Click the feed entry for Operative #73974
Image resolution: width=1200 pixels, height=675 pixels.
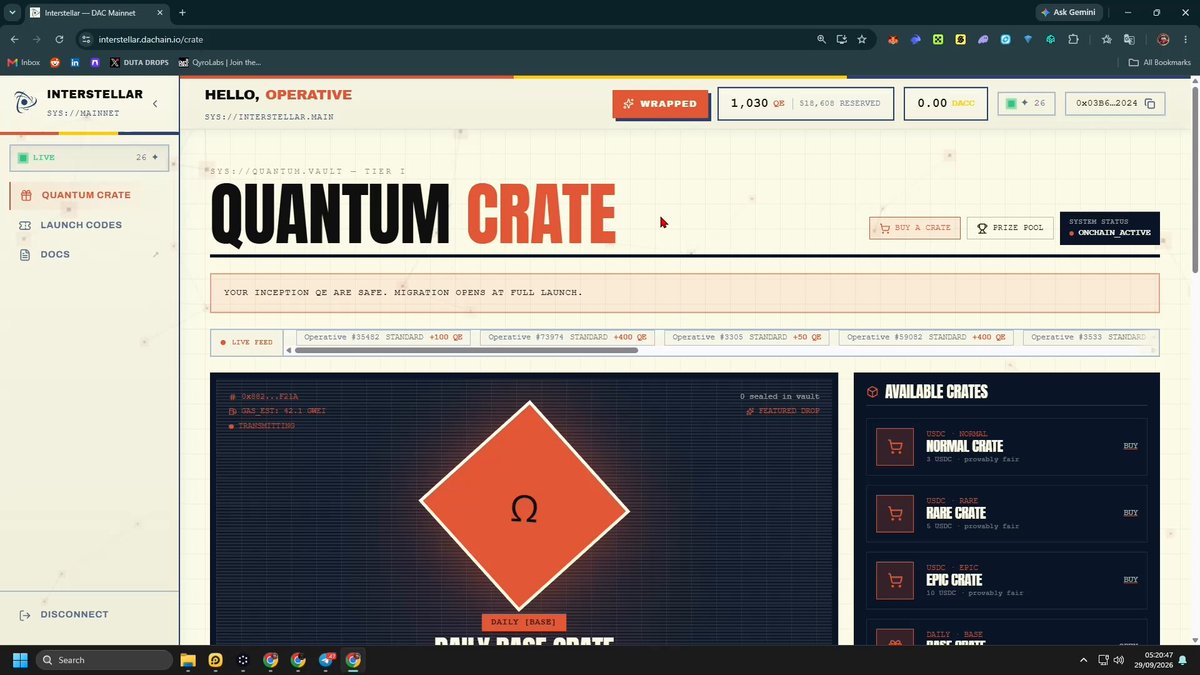(567, 337)
